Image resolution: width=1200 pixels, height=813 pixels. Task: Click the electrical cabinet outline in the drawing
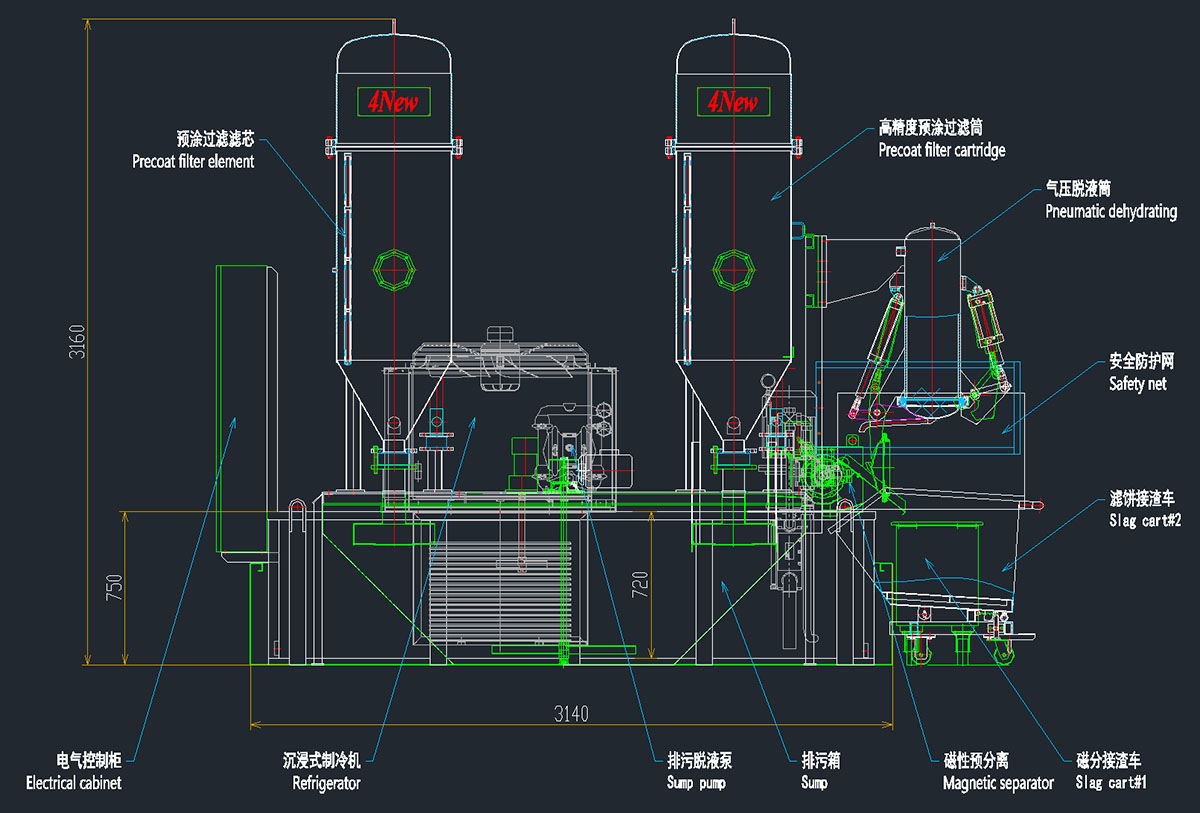[241, 410]
